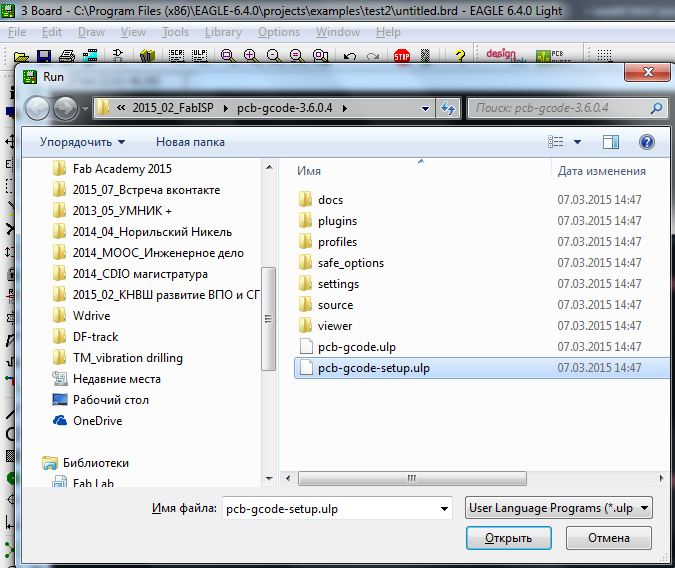Image resolution: width=675 pixels, height=568 pixels.
Task: Click the designlink toolbar icon
Action: (506, 55)
